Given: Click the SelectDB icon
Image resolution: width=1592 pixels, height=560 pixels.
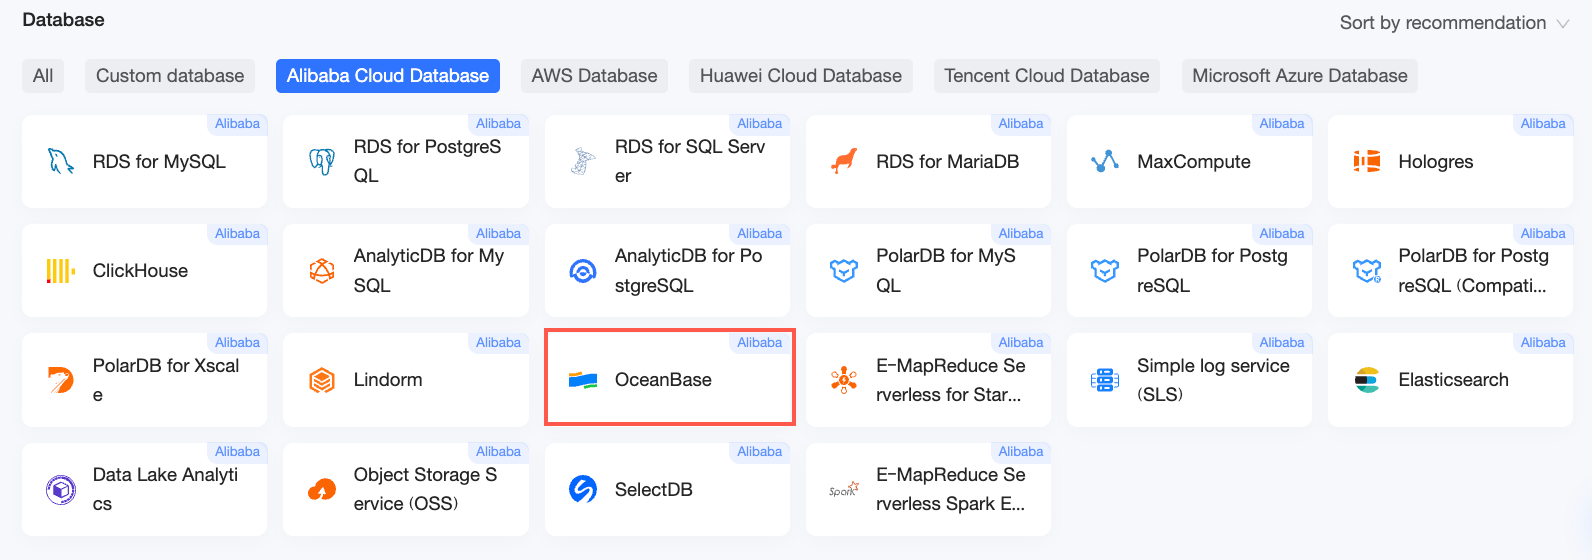Looking at the screenshot, I should point(583,489).
